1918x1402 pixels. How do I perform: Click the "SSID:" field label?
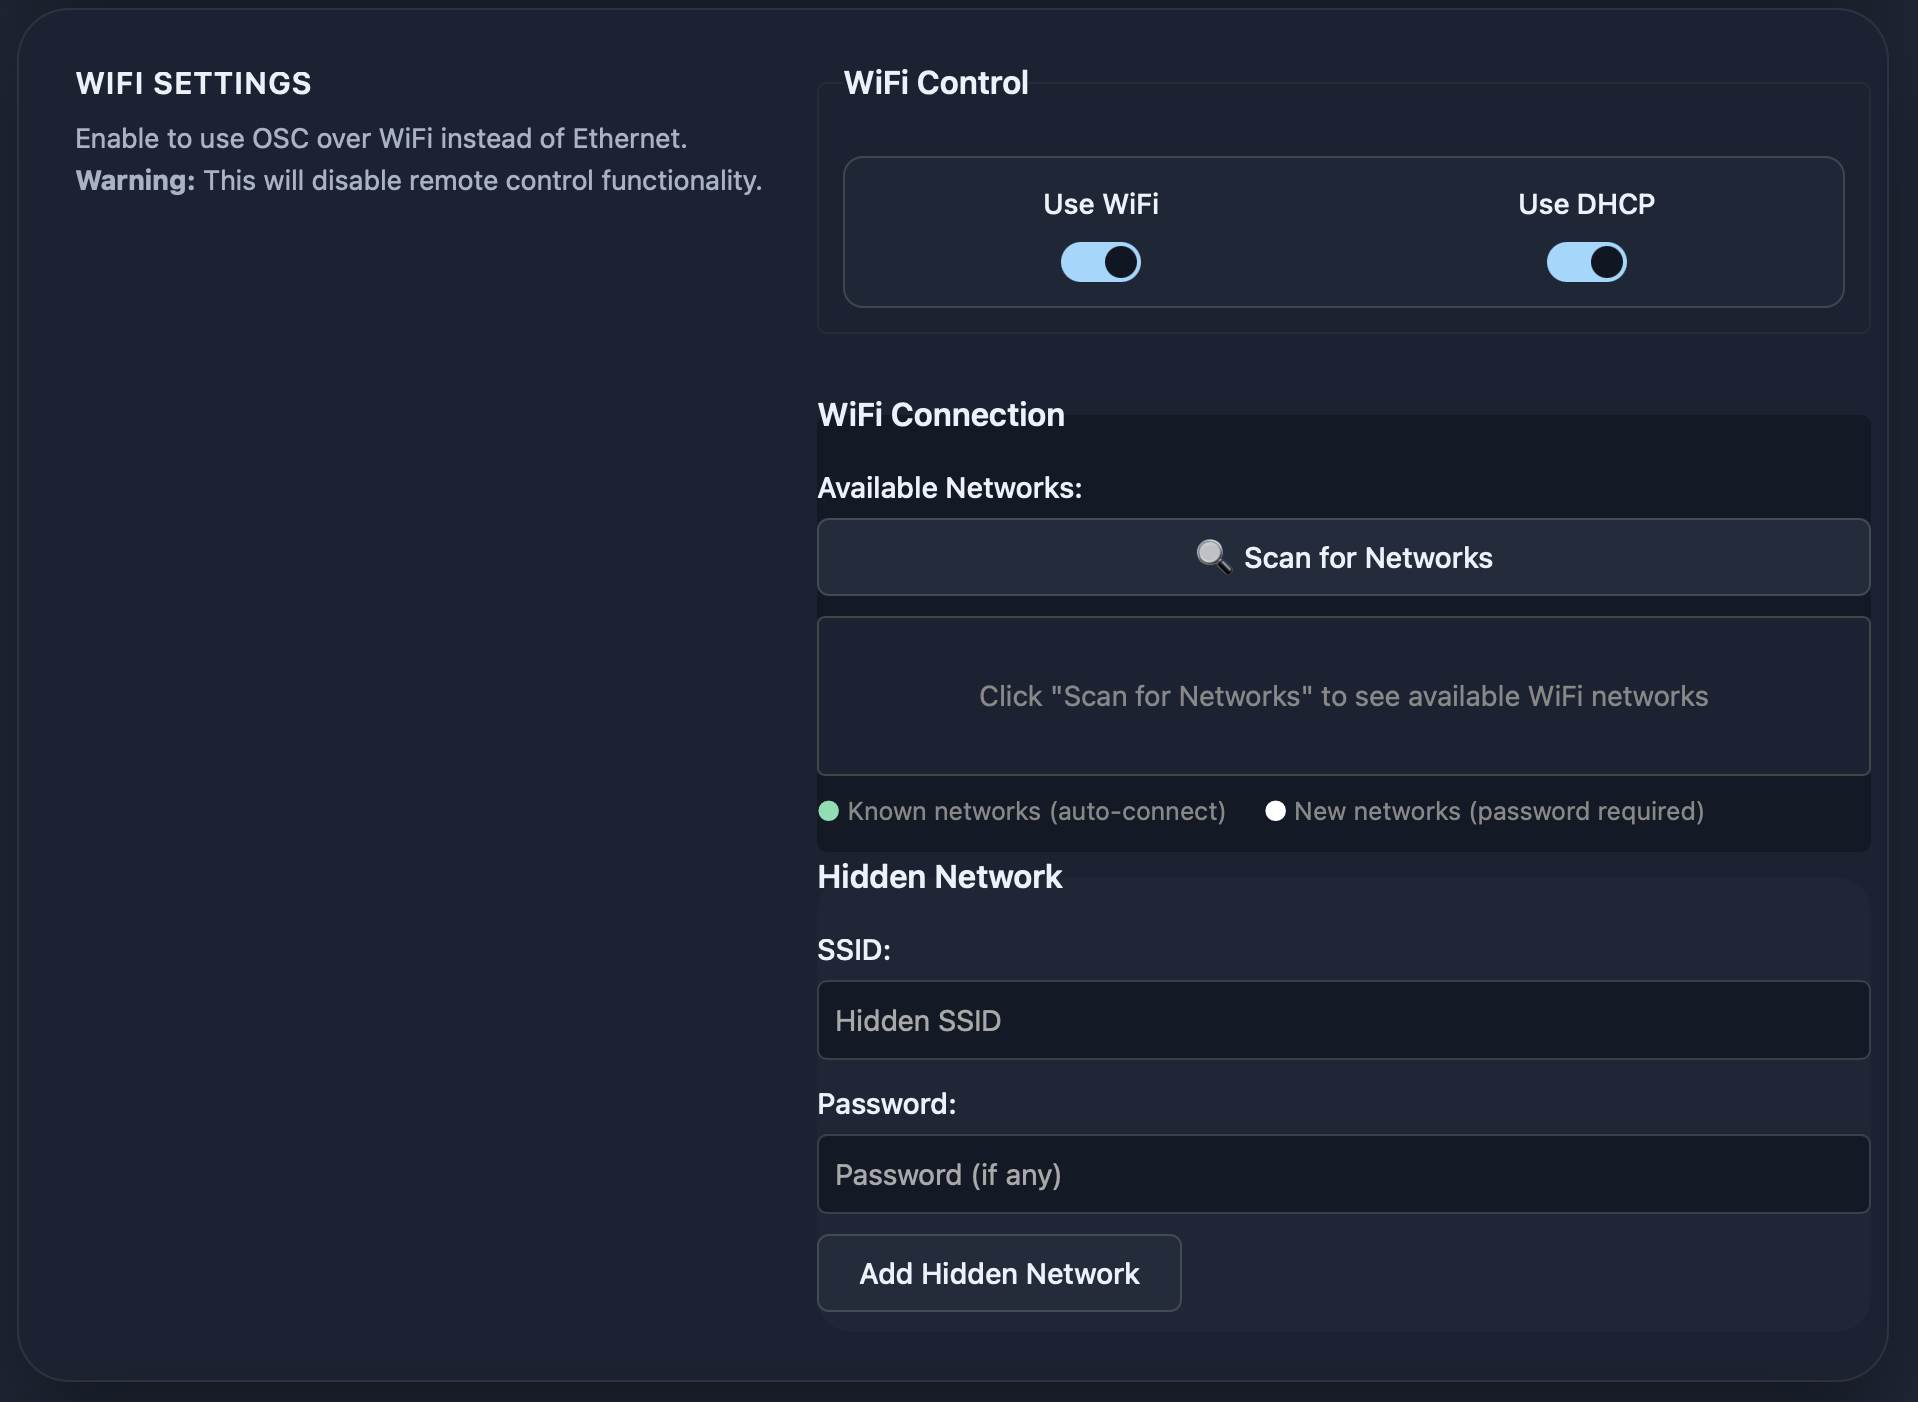(x=853, y=950)
